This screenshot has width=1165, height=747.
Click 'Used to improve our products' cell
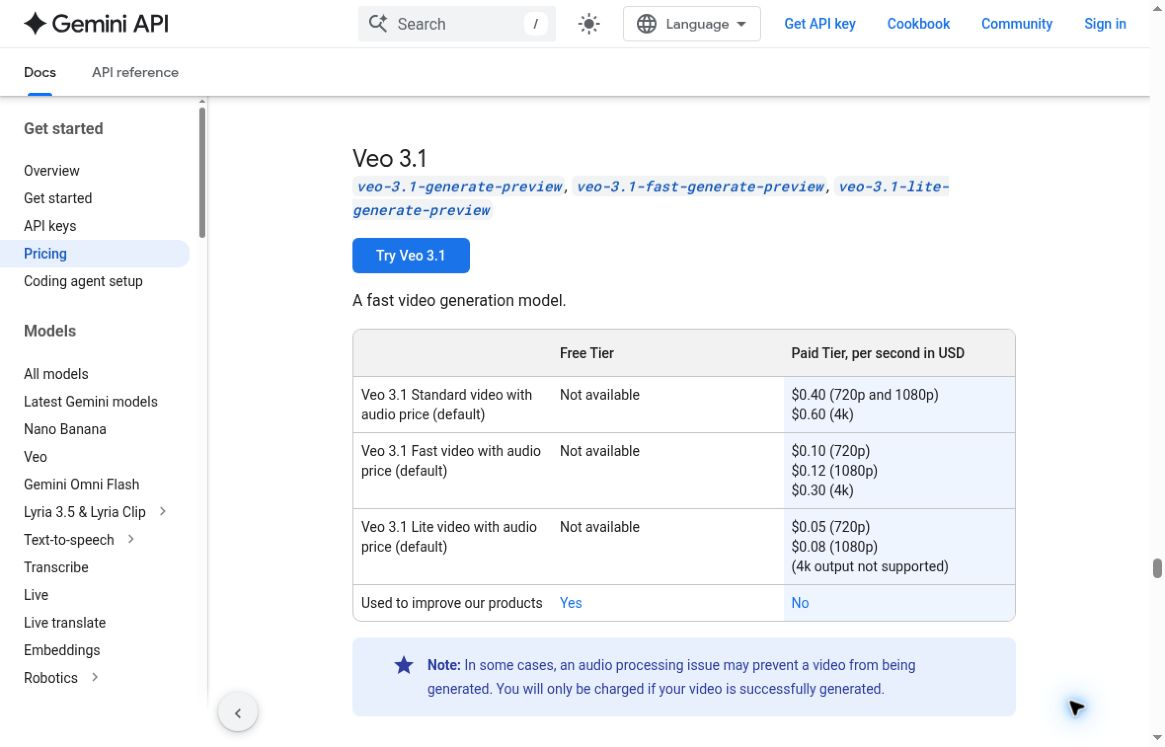(x=452, y=603)
